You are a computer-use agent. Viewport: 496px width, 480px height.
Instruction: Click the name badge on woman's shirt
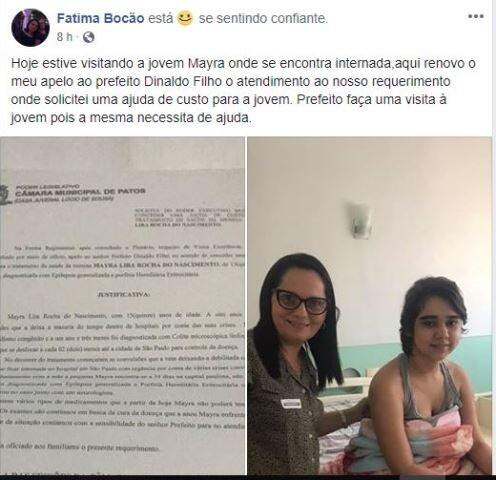click(290, 404)
